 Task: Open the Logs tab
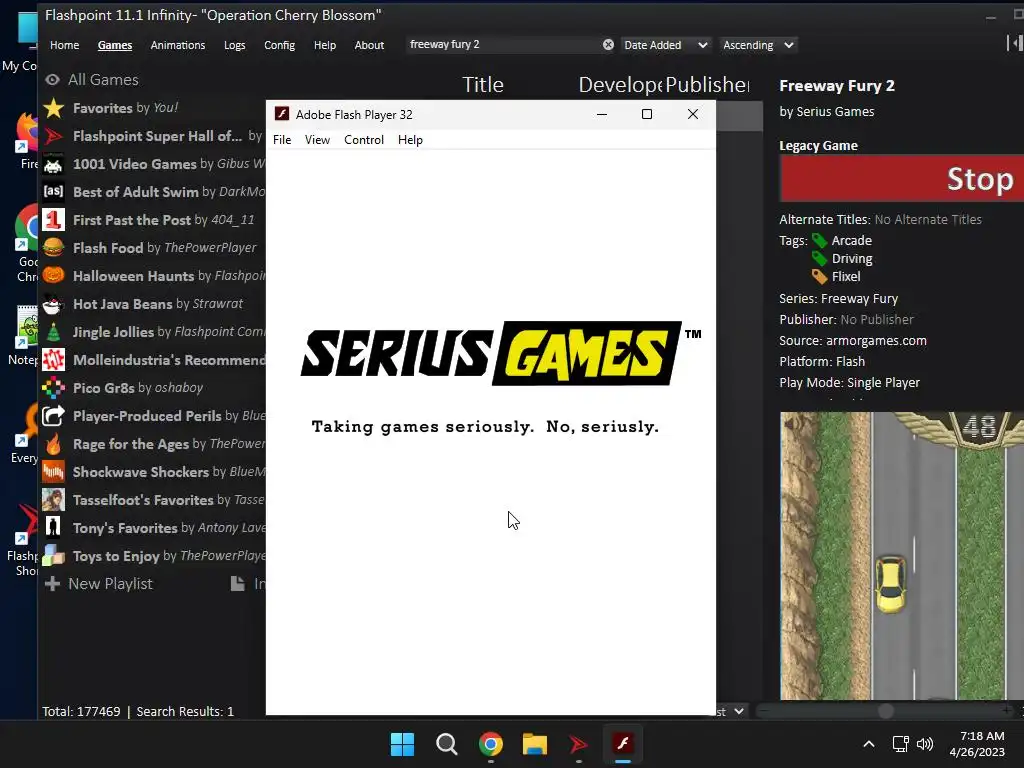coord(234,45)
